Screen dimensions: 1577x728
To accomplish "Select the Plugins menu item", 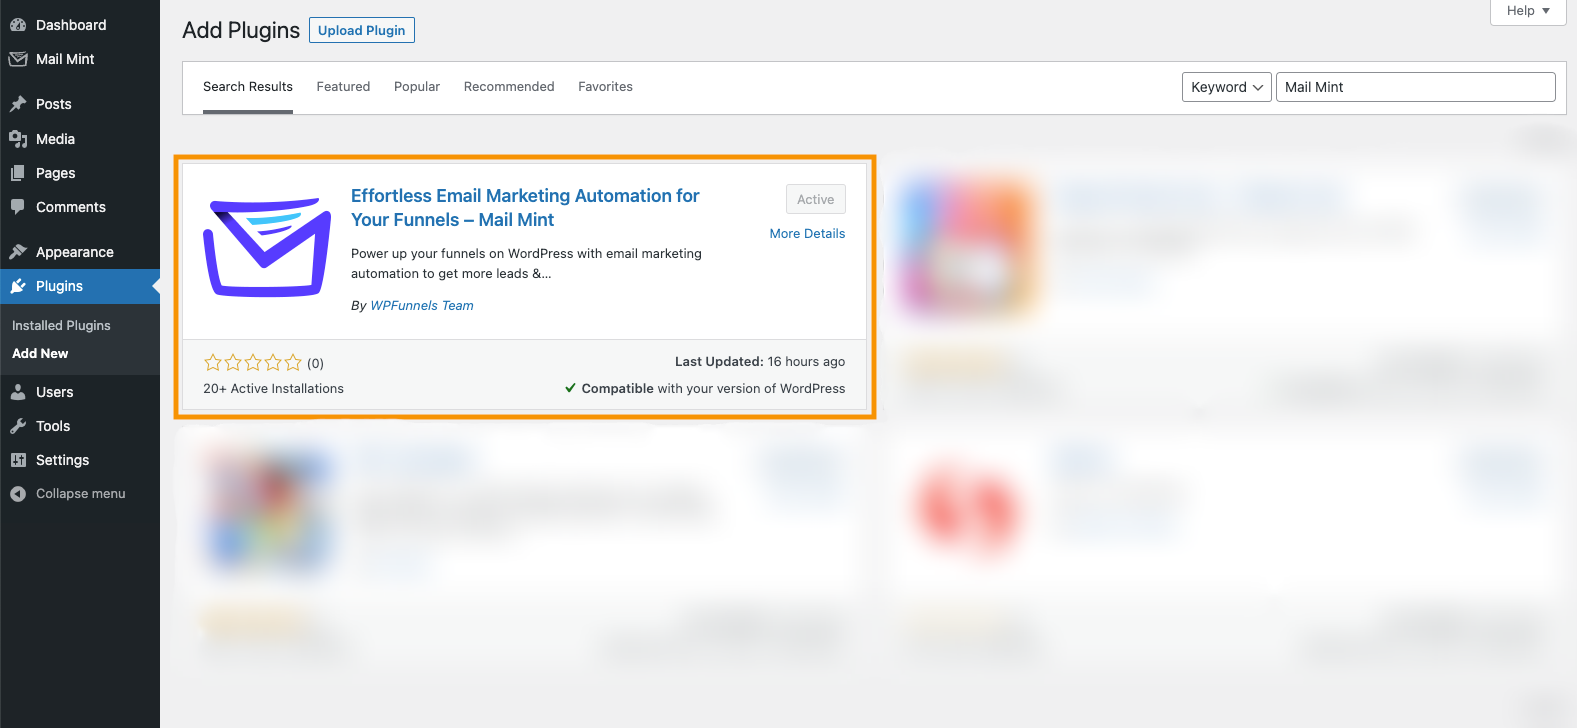I will click(80, 286).
